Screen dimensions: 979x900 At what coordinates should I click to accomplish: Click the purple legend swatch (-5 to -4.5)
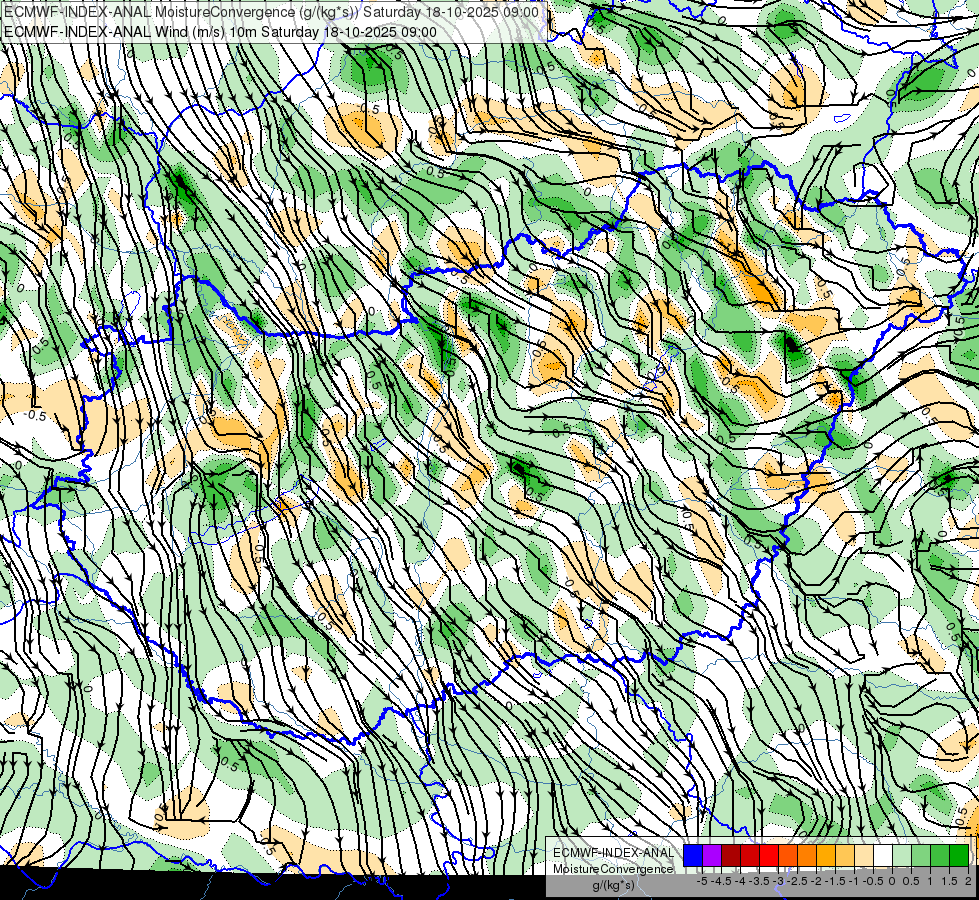[x=712, y=856]
